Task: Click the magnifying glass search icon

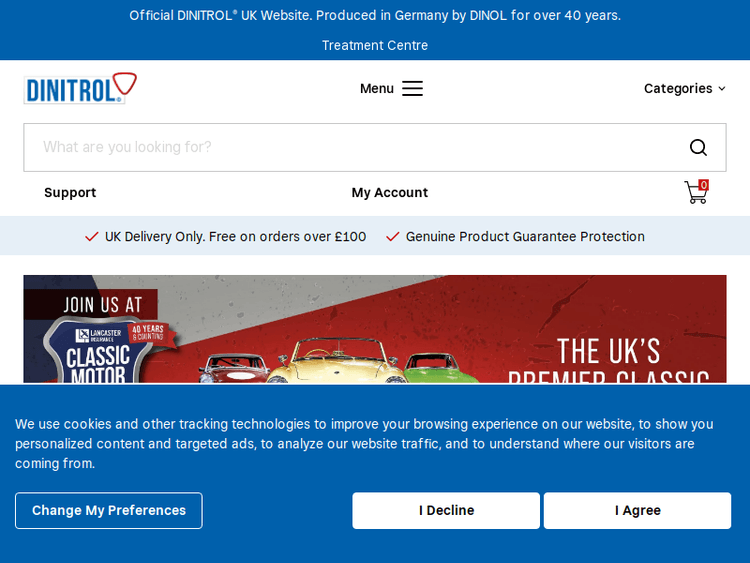Action: click(698, 147)
